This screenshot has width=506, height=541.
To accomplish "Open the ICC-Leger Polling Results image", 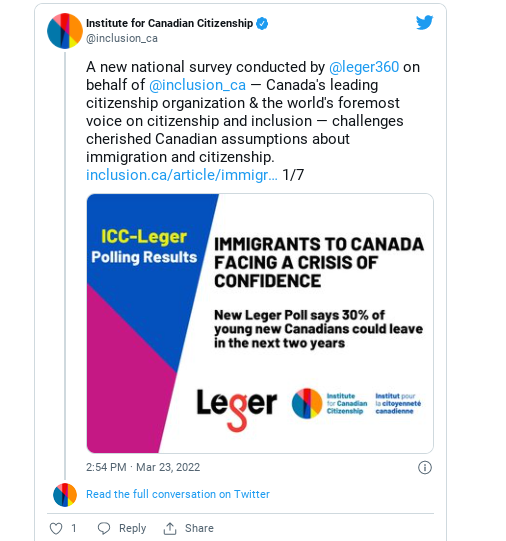I will tap(260, 323).
